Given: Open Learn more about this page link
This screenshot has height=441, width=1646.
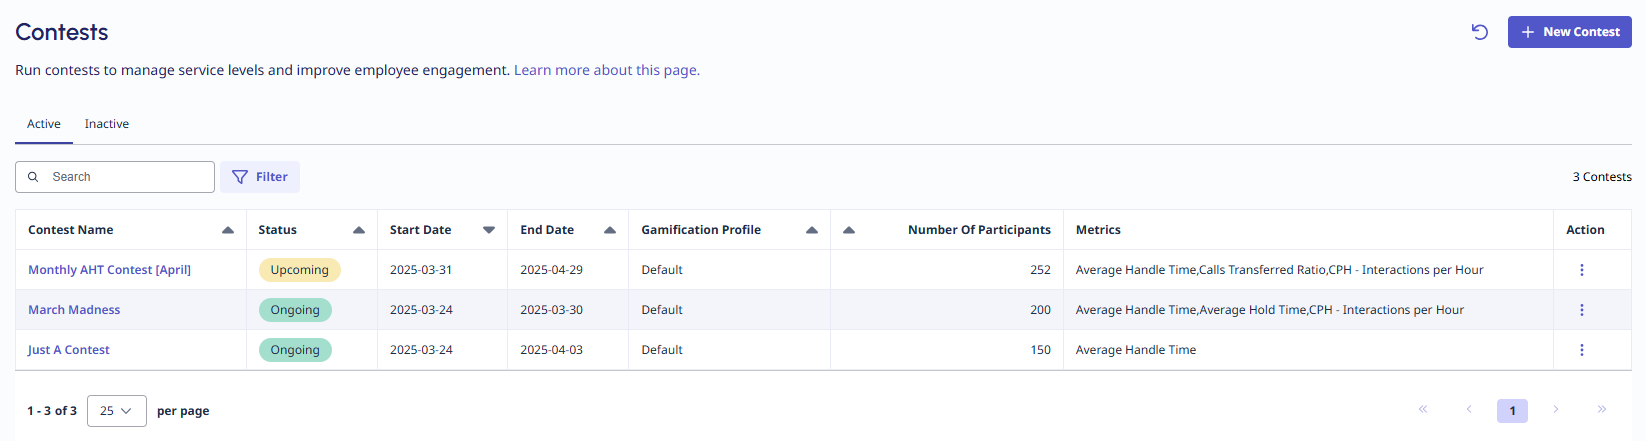Looking at the screenshot, I should click(606, 70).
